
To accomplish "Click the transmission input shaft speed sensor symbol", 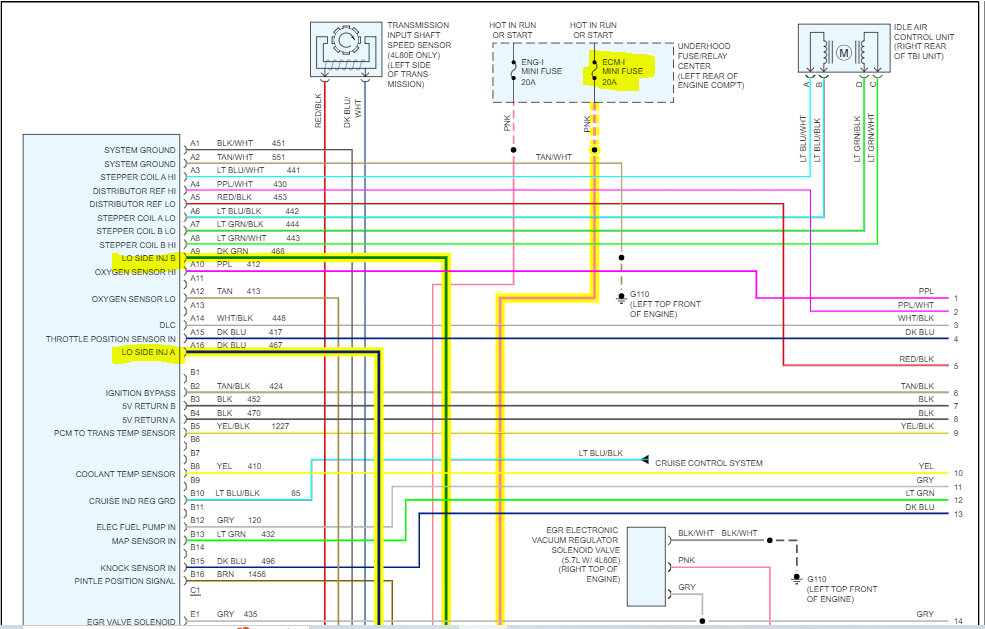I will (346, 49).
